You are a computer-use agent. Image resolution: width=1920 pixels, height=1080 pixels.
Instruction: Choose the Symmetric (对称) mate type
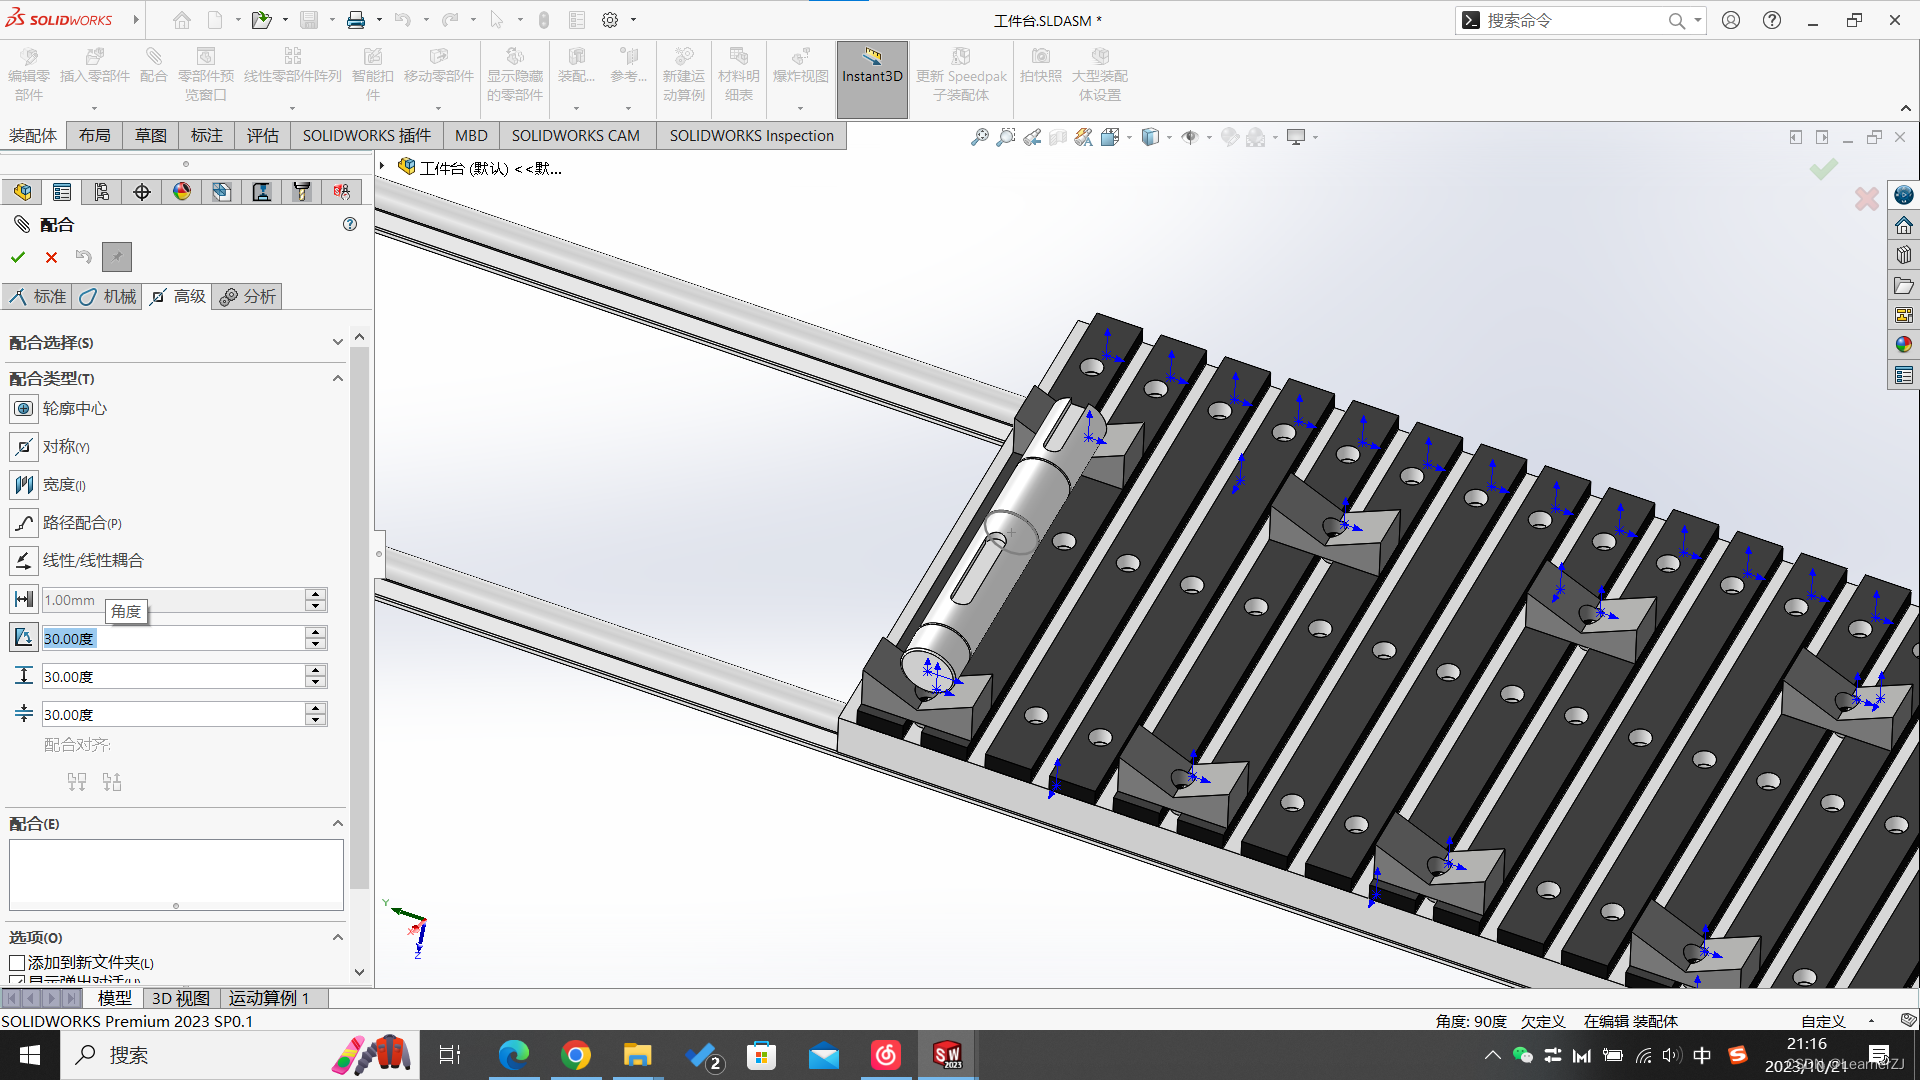[x=24, y=447]
